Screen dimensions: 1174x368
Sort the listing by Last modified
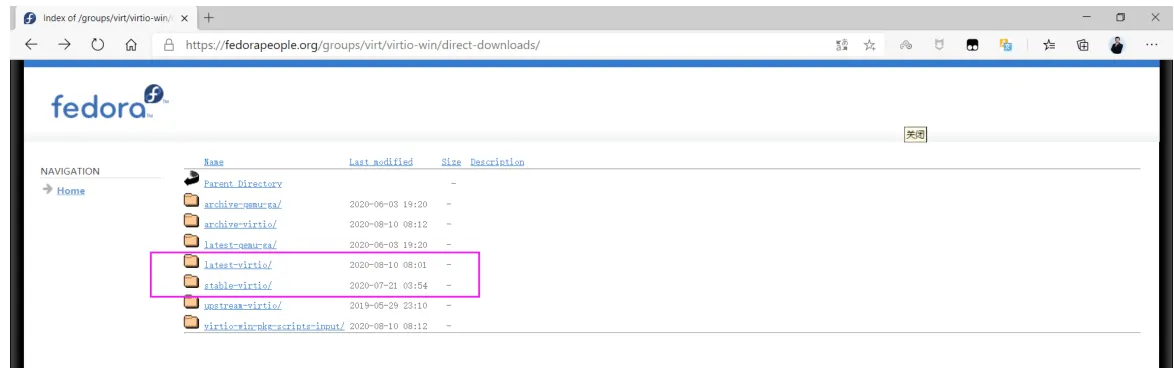coord(381,162)
